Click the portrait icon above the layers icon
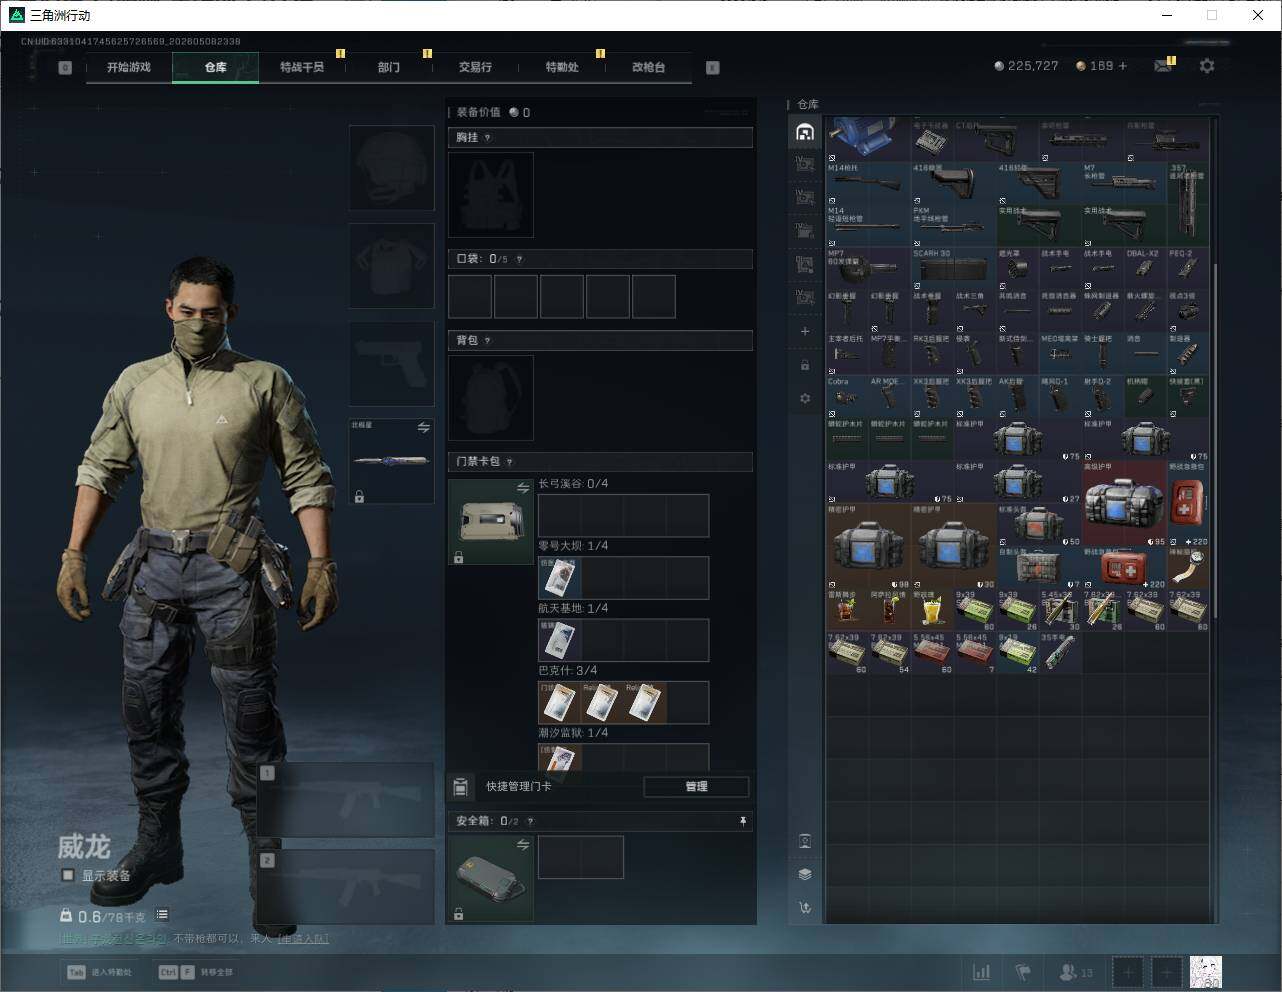1282x992 pixels. tap(805, 841)
